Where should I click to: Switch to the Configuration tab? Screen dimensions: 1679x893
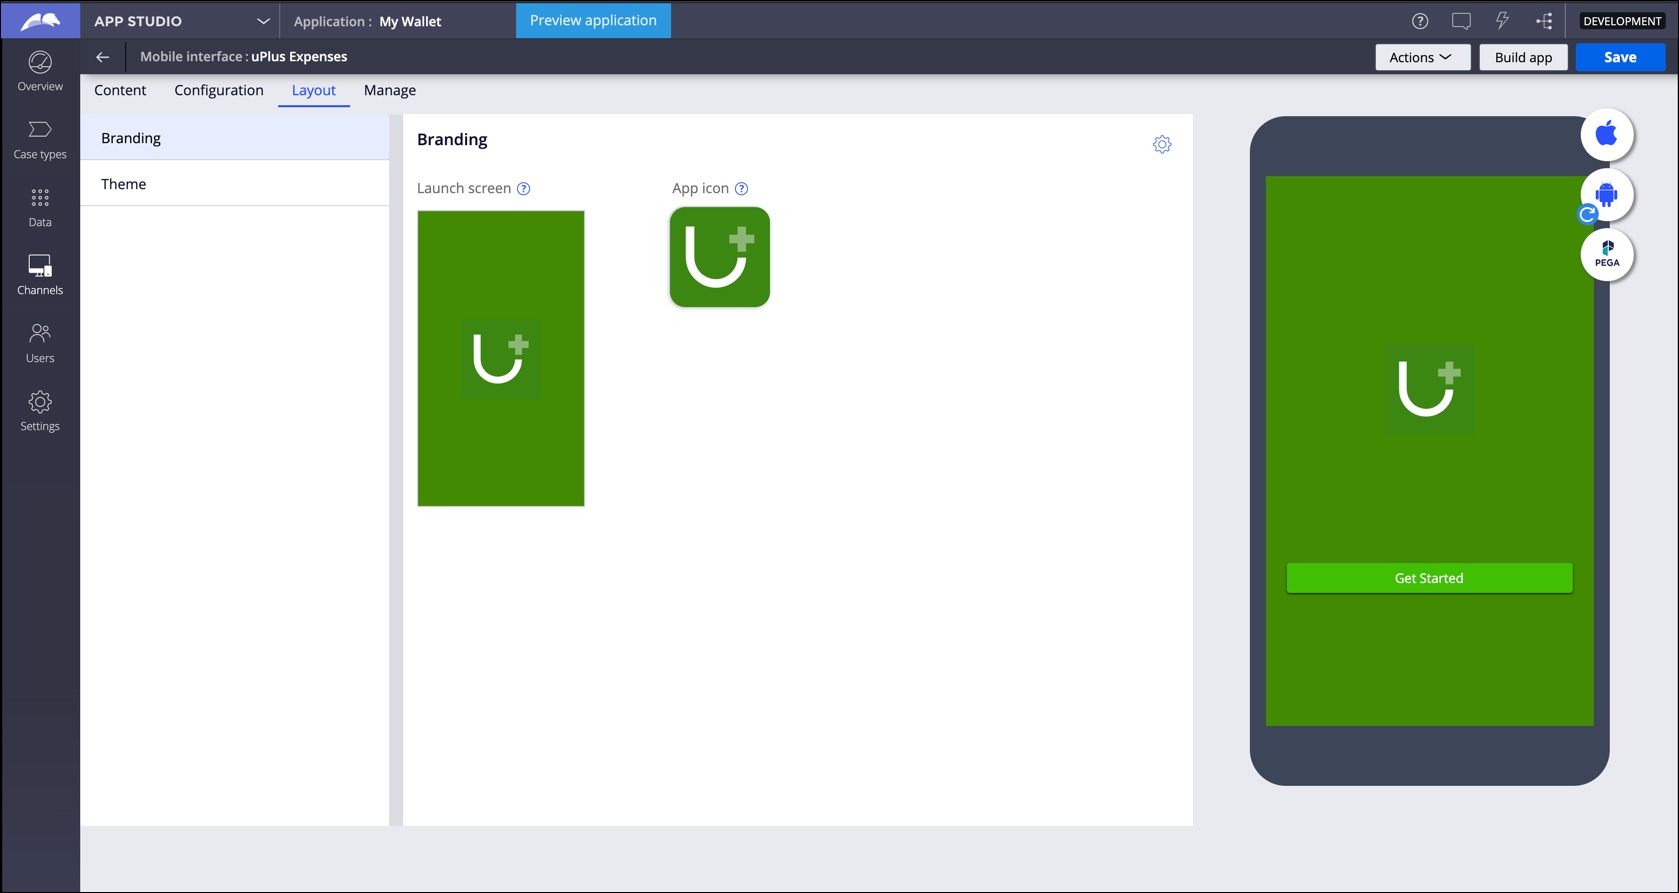tap(219, 90)
